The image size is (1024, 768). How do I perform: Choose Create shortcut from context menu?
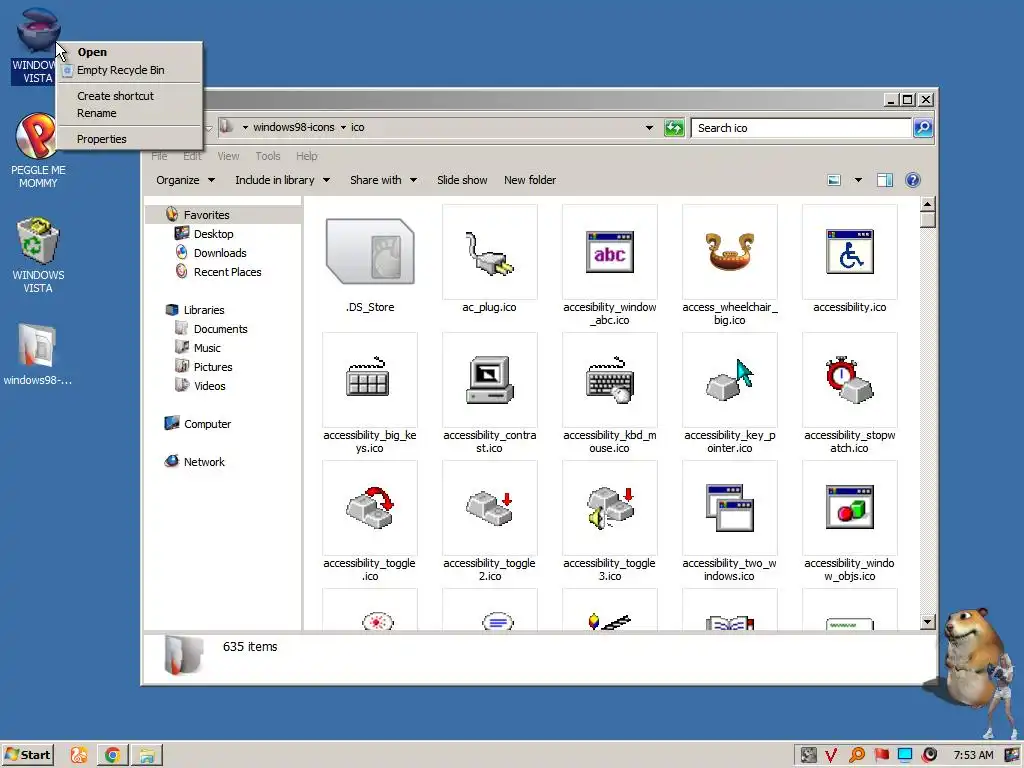click(129, 96)
